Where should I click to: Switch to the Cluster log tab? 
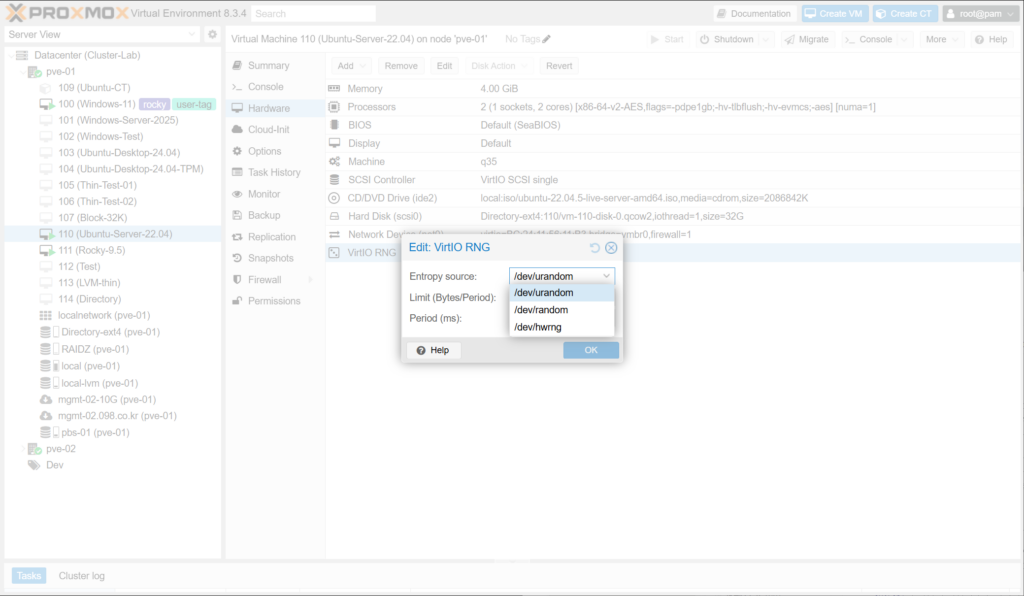click(x=81, y=576)
